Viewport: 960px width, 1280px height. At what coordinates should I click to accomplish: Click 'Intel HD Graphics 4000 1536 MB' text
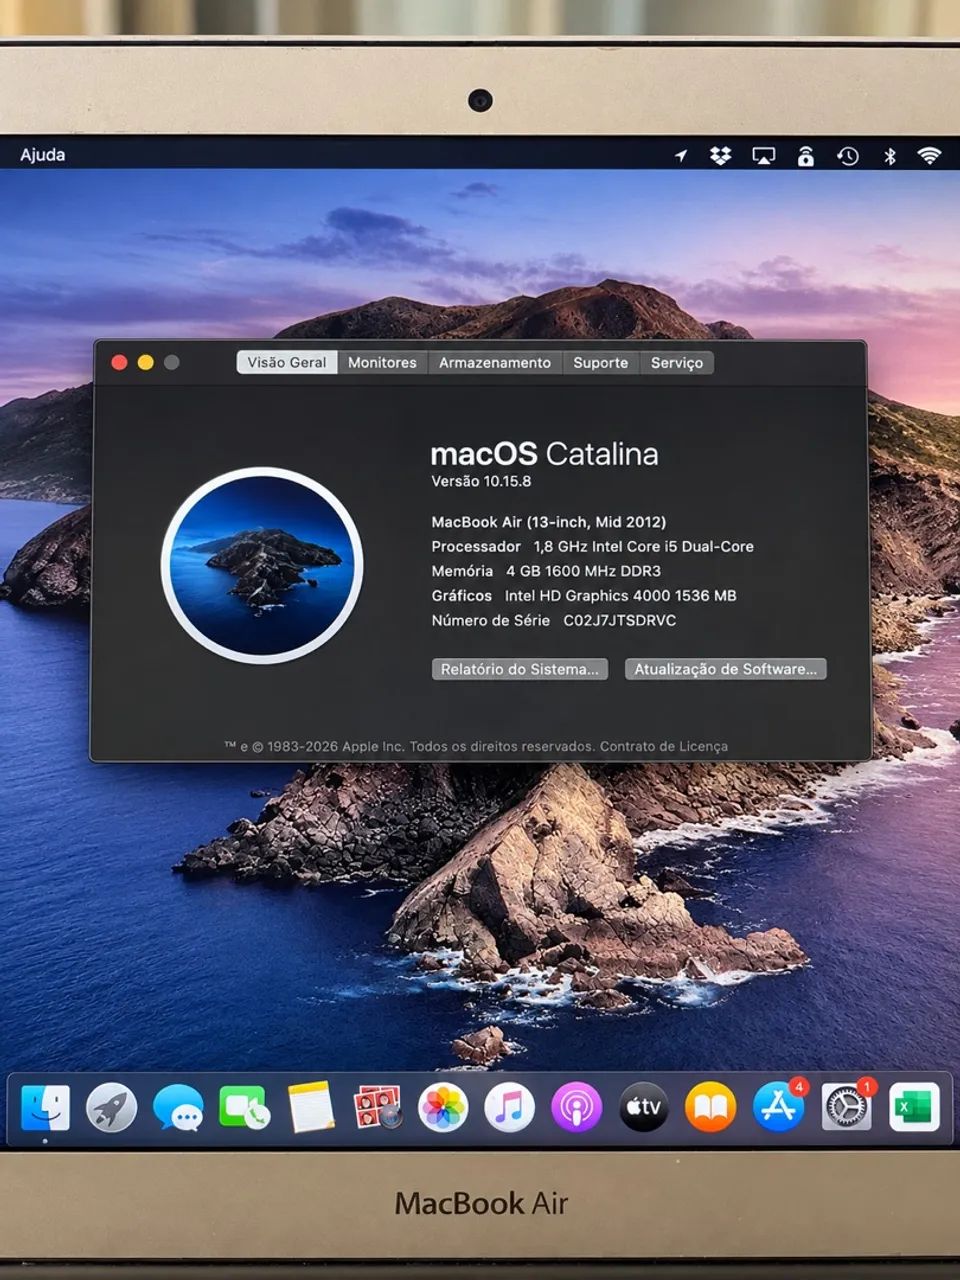[620, 596]
